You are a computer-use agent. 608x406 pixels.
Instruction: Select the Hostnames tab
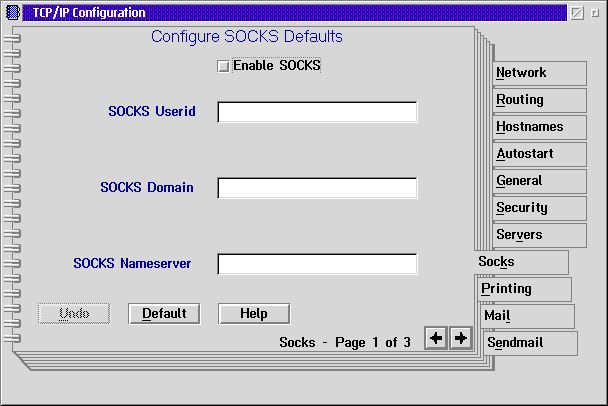pos(539,127)
